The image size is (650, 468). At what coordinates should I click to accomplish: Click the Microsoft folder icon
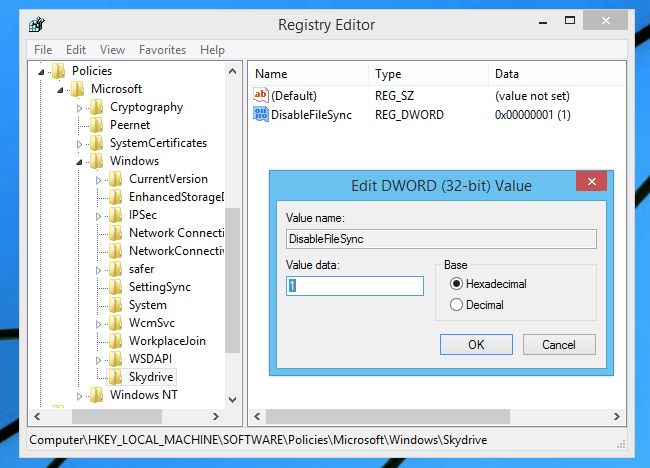78,89
